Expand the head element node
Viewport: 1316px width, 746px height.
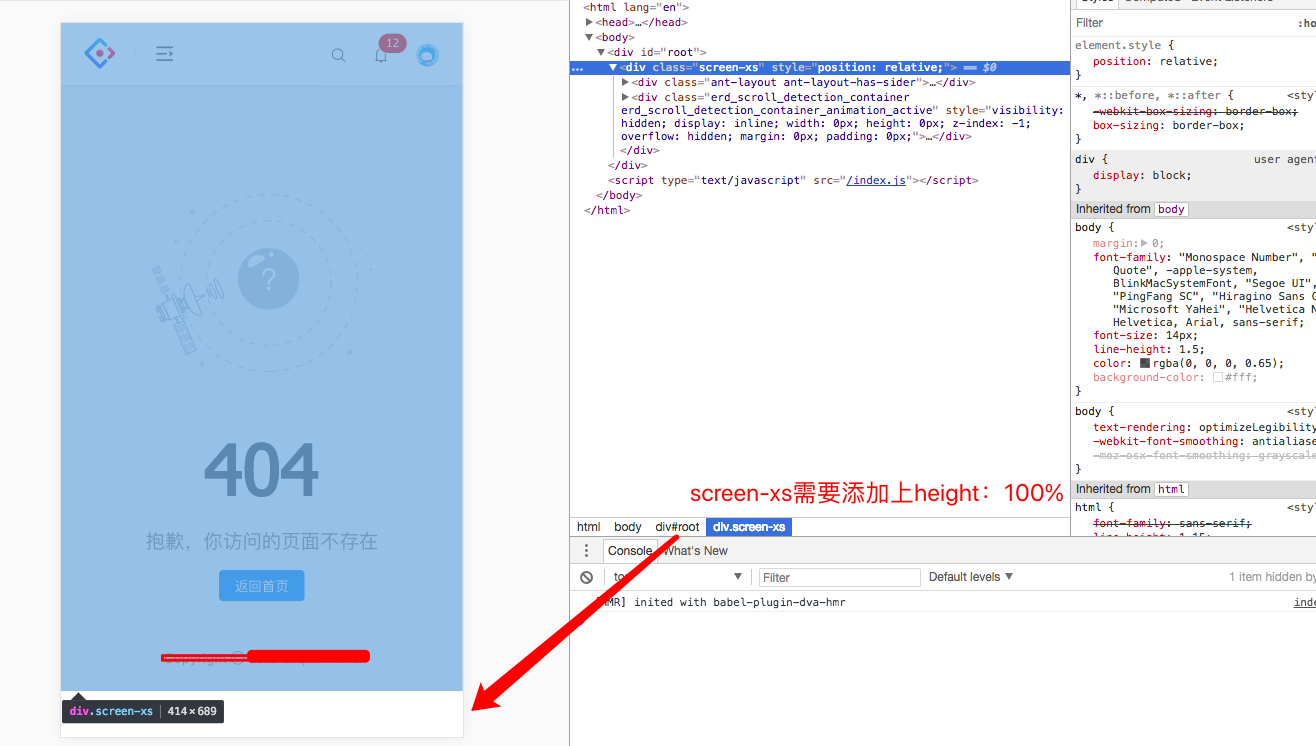(589, 22)
